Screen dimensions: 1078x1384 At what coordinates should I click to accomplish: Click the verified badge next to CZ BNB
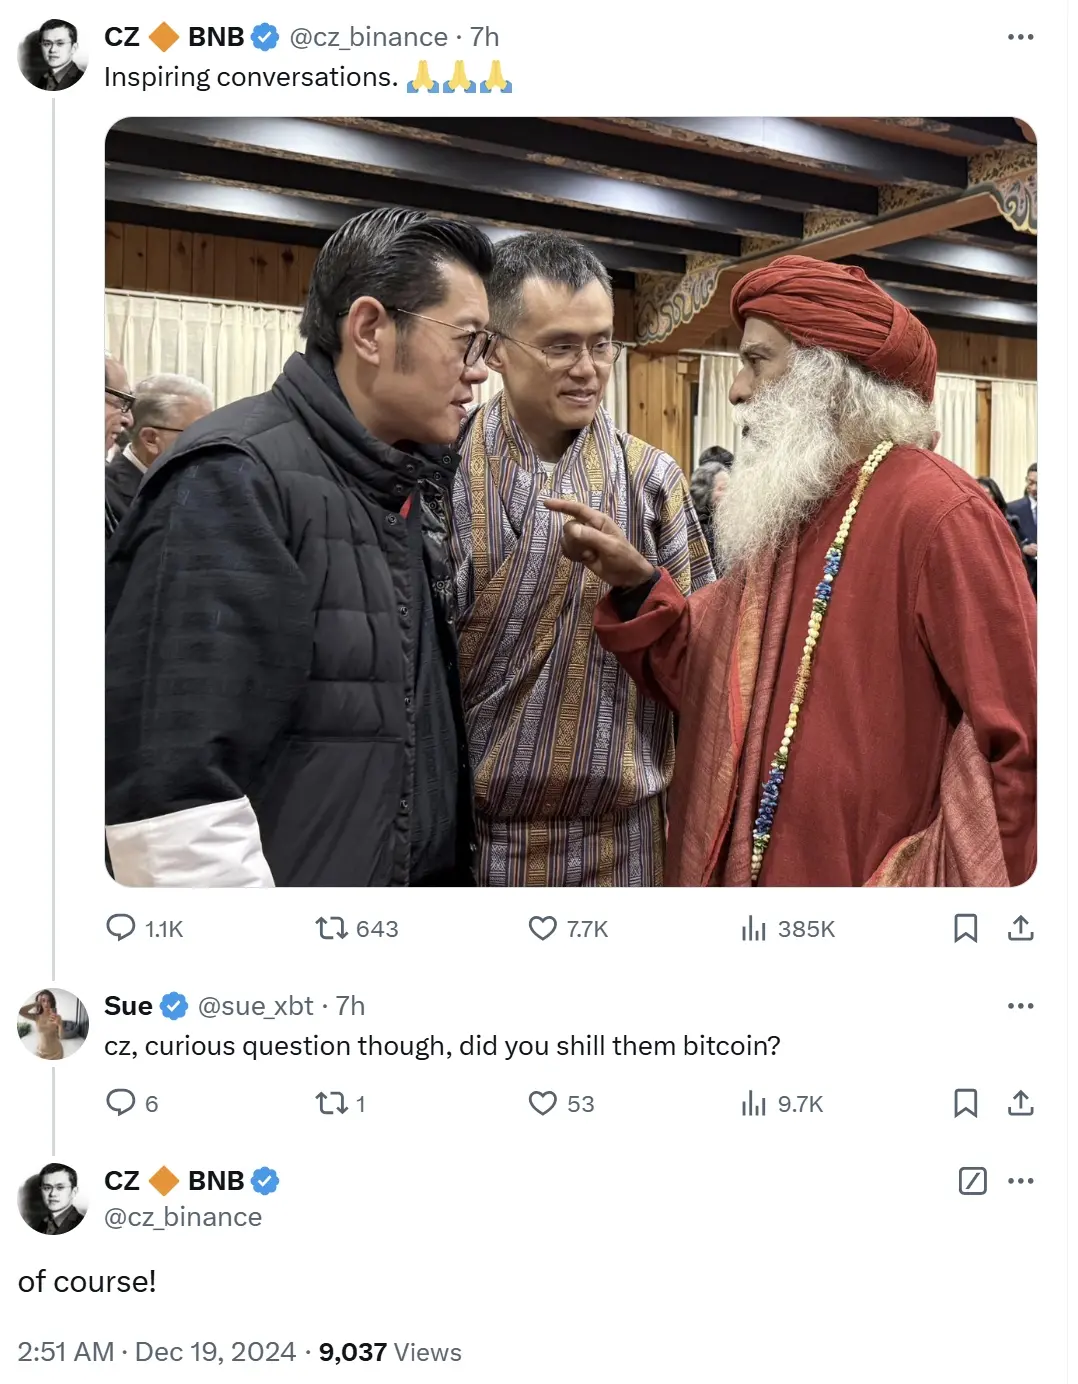[262, 36]
